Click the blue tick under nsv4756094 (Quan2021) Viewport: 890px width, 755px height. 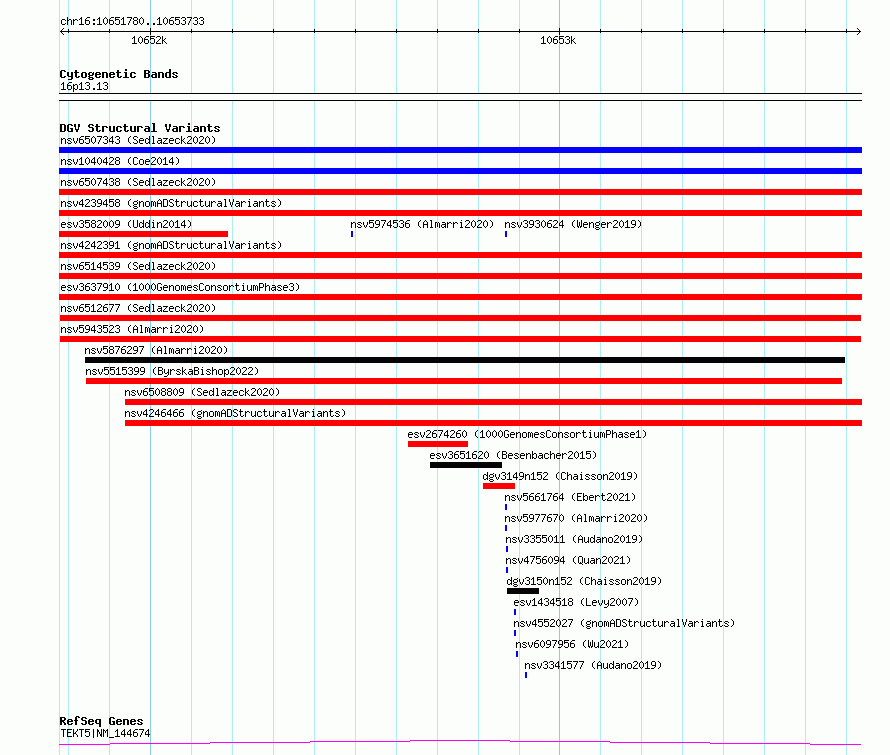click(x=507, y=570)
